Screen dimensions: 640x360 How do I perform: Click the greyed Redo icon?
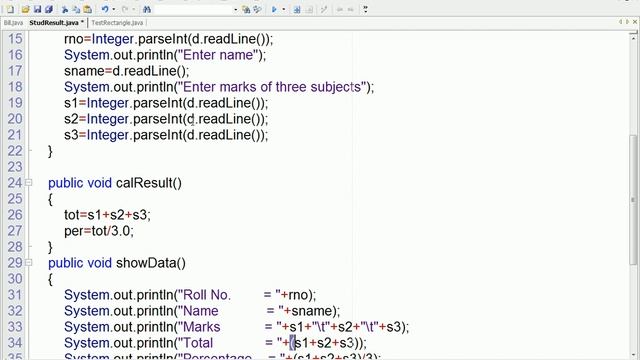(125, 9)
